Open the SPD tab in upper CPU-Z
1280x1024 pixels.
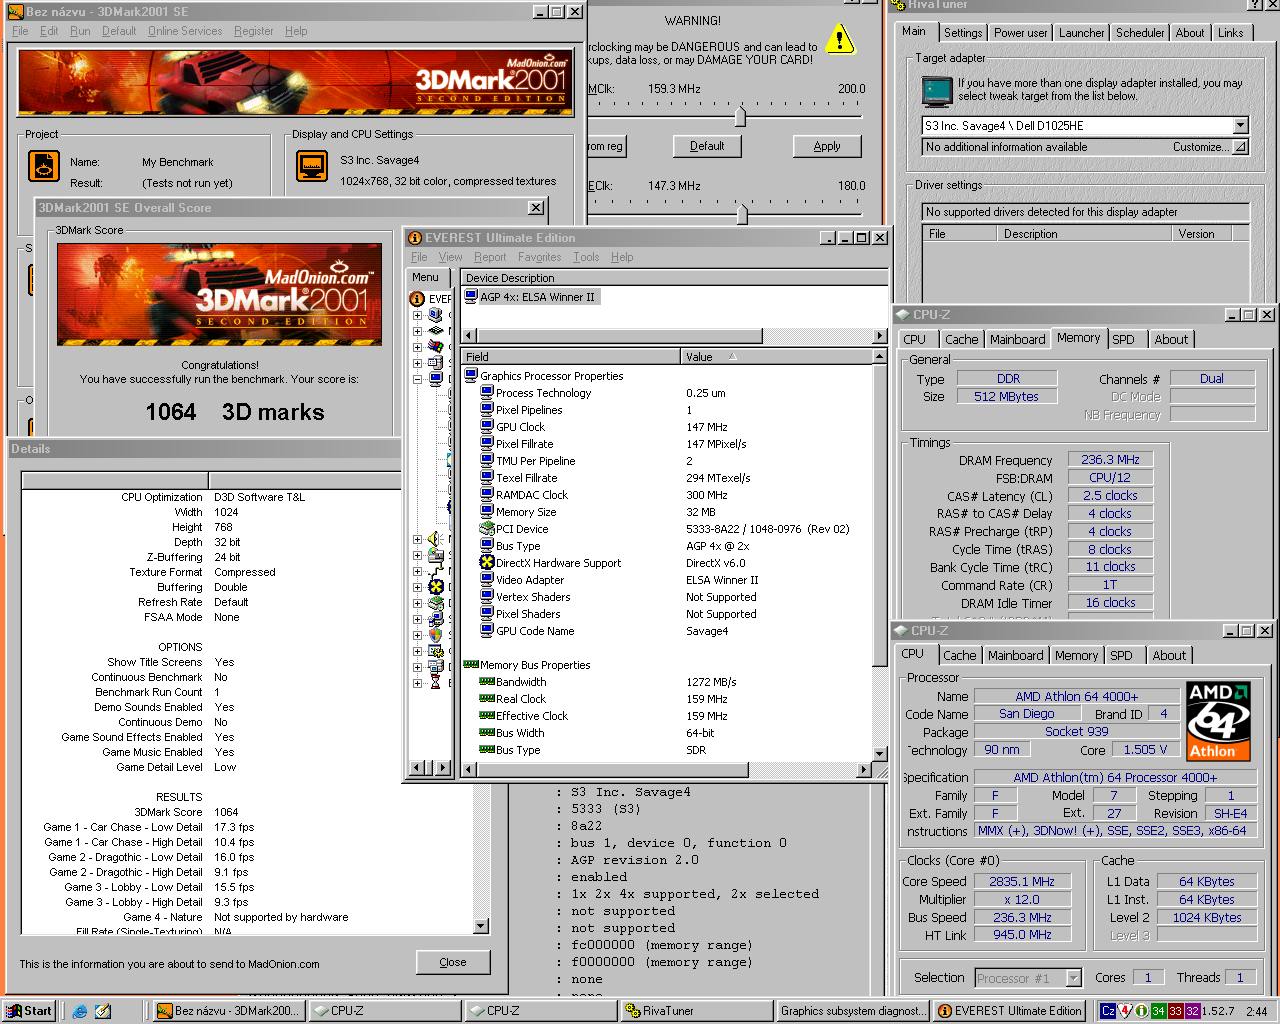point(1124,340)
